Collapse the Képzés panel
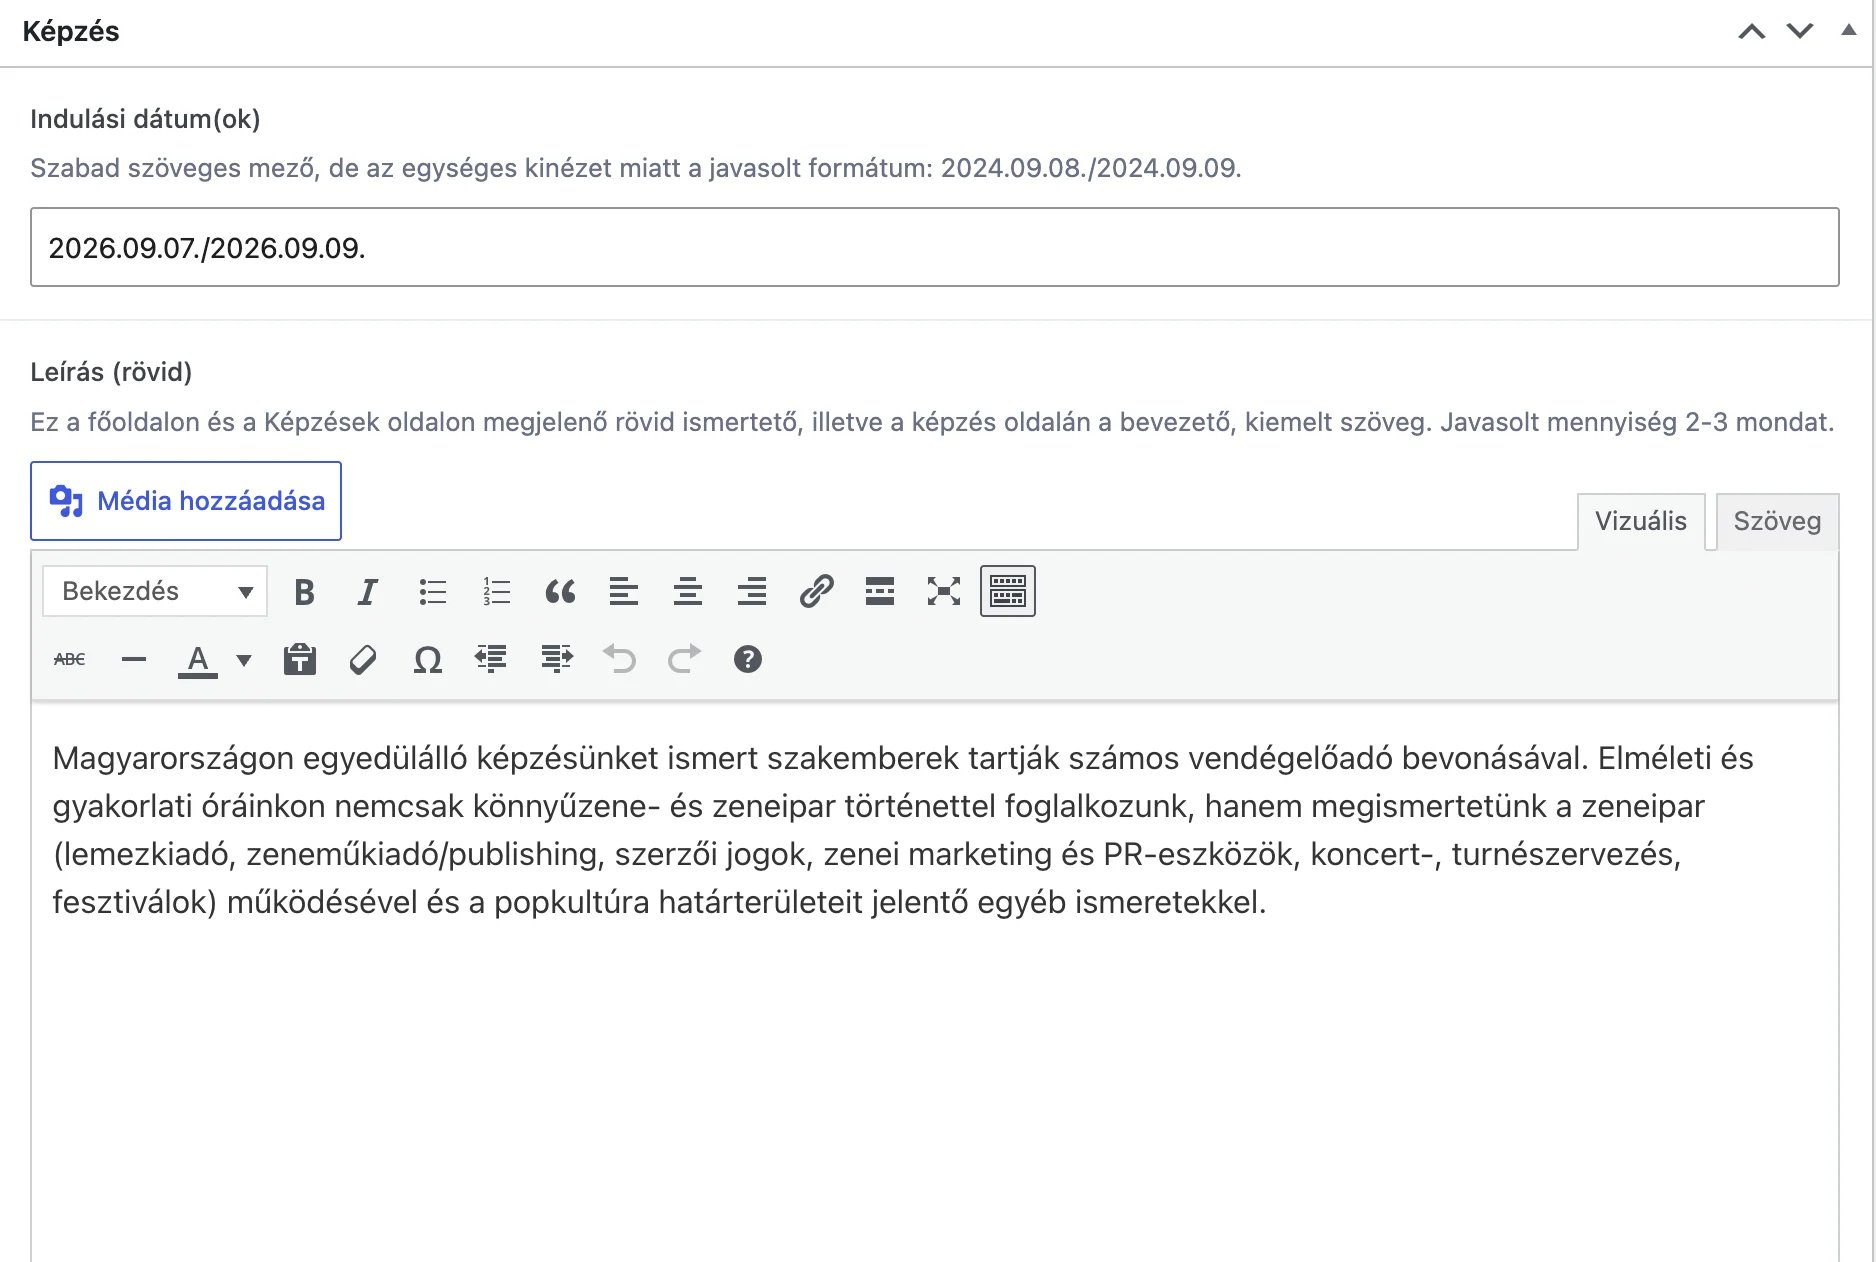The width and height of the screenshot is (1876, 1262). [x=1849, y=31]
